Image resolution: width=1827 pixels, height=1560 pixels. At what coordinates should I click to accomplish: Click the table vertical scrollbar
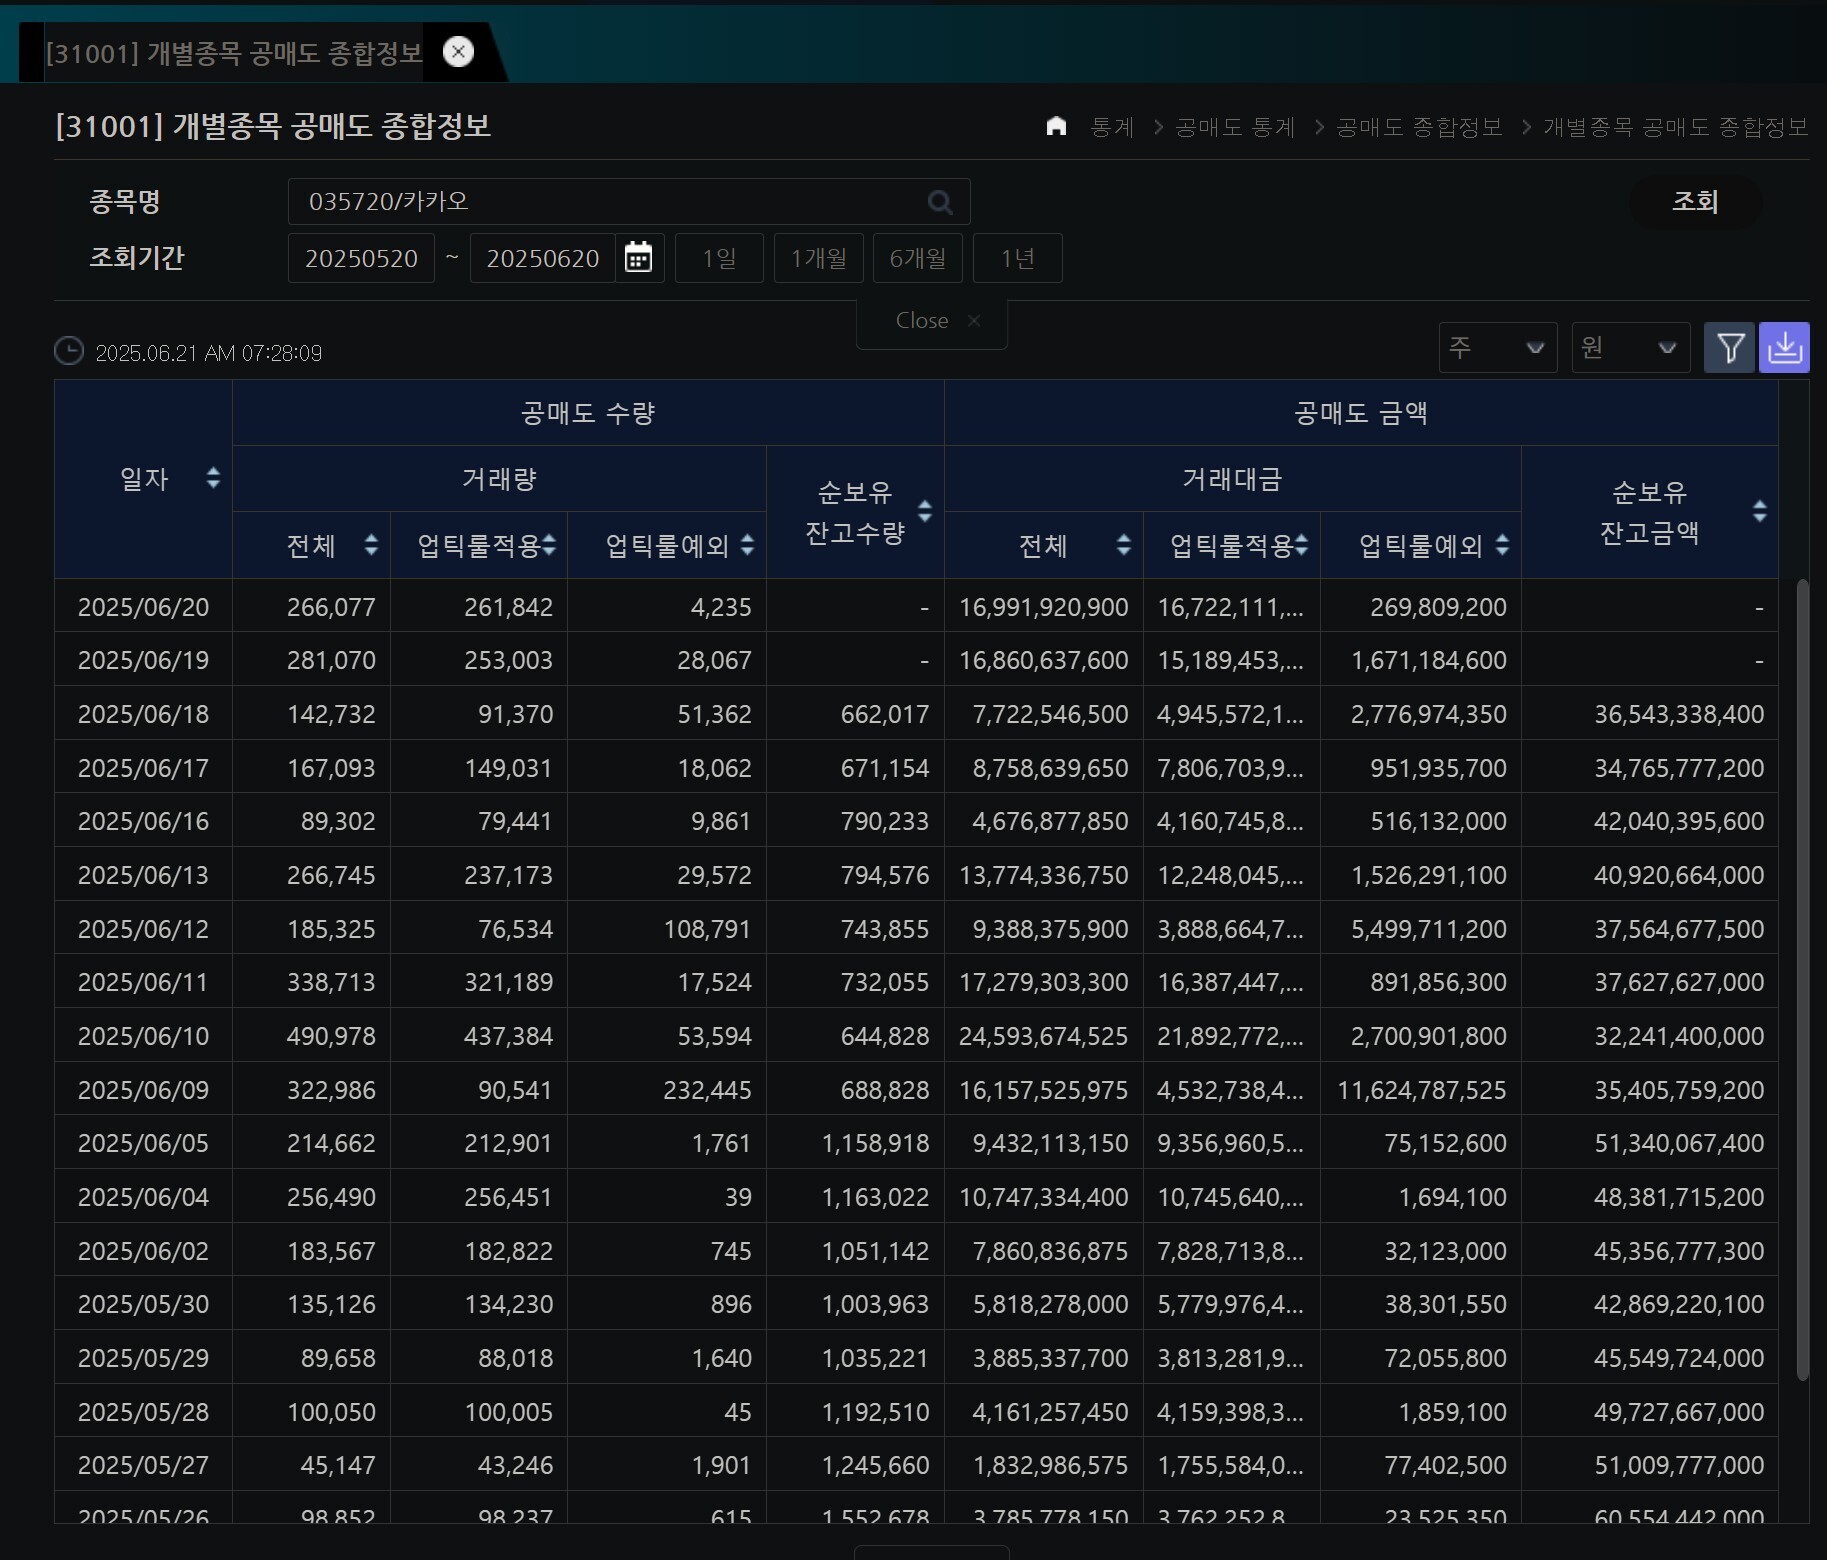tap(1802, 980)
